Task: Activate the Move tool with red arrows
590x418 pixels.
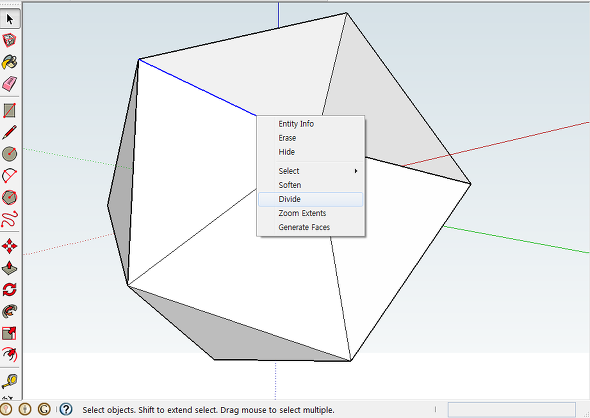Action: tap(10, 246)
